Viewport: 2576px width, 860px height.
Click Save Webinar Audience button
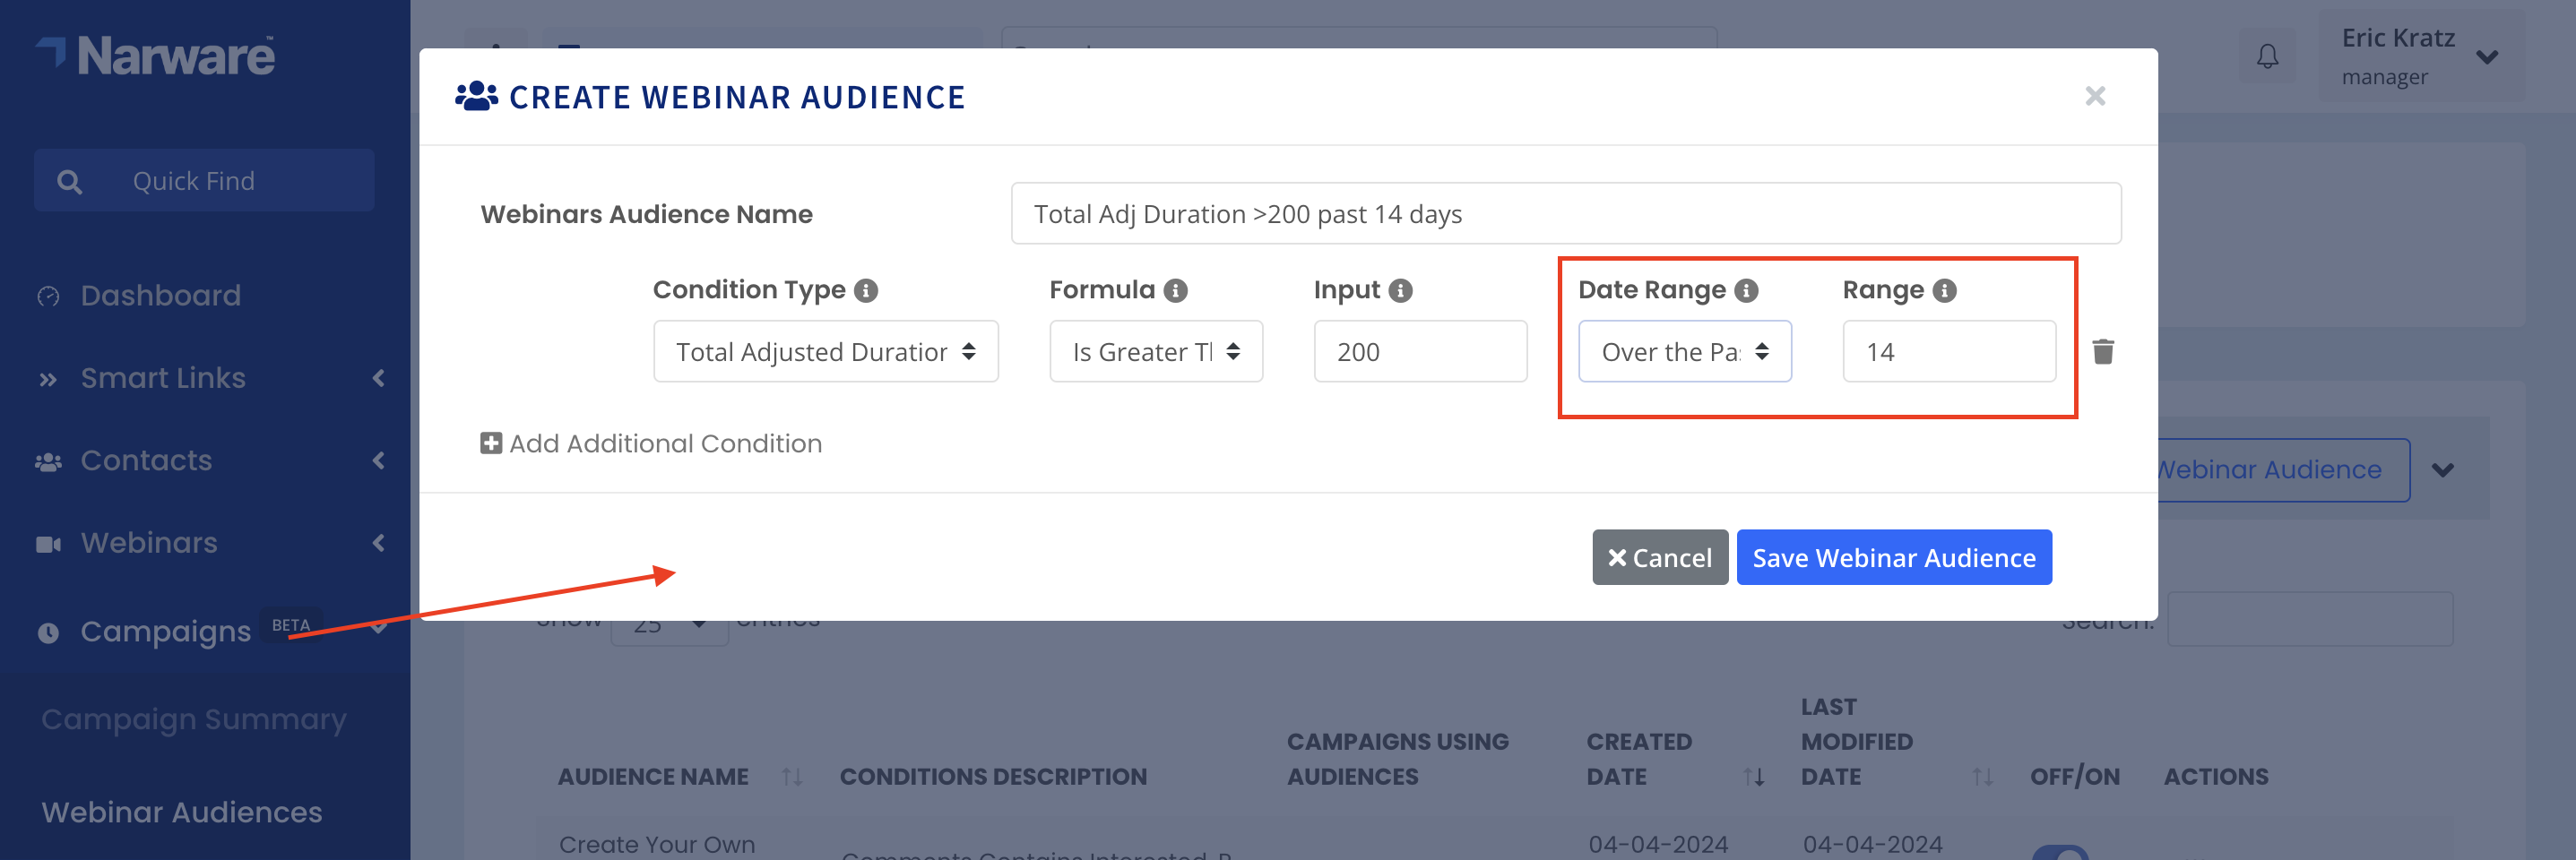[1894, 557]
